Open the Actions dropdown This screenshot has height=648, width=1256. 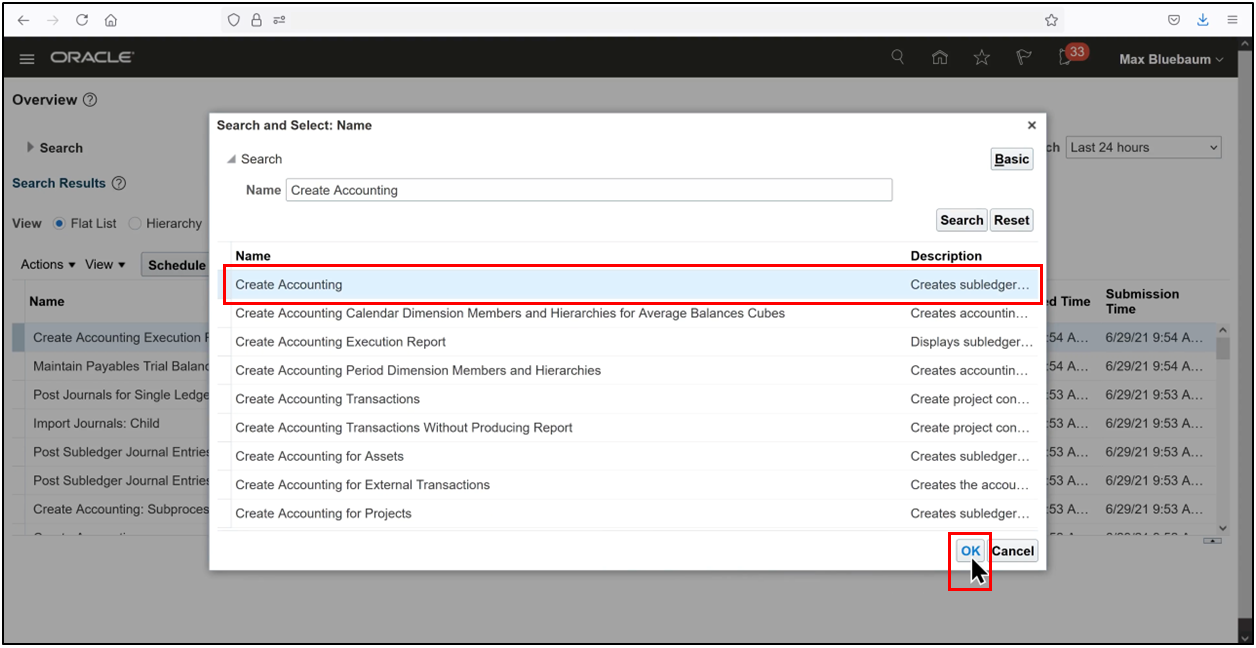click(46, 264)
